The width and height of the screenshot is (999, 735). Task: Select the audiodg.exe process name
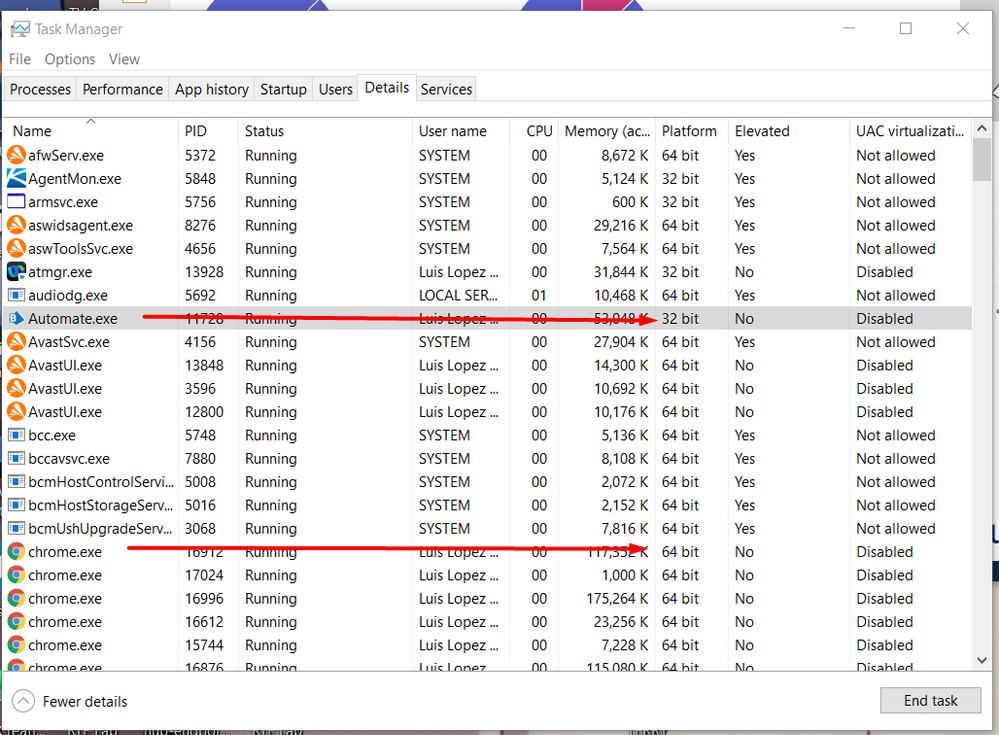click(x=68, y=295)
